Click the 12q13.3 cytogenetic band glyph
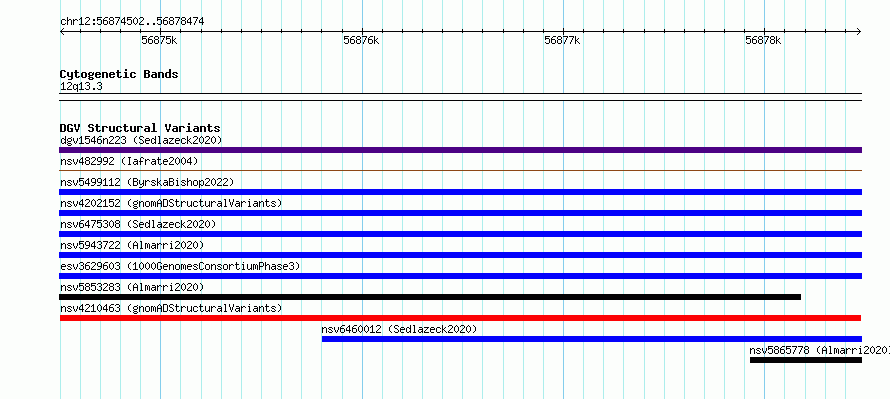This screenshot has height=399, width=890. click(460, 97)
